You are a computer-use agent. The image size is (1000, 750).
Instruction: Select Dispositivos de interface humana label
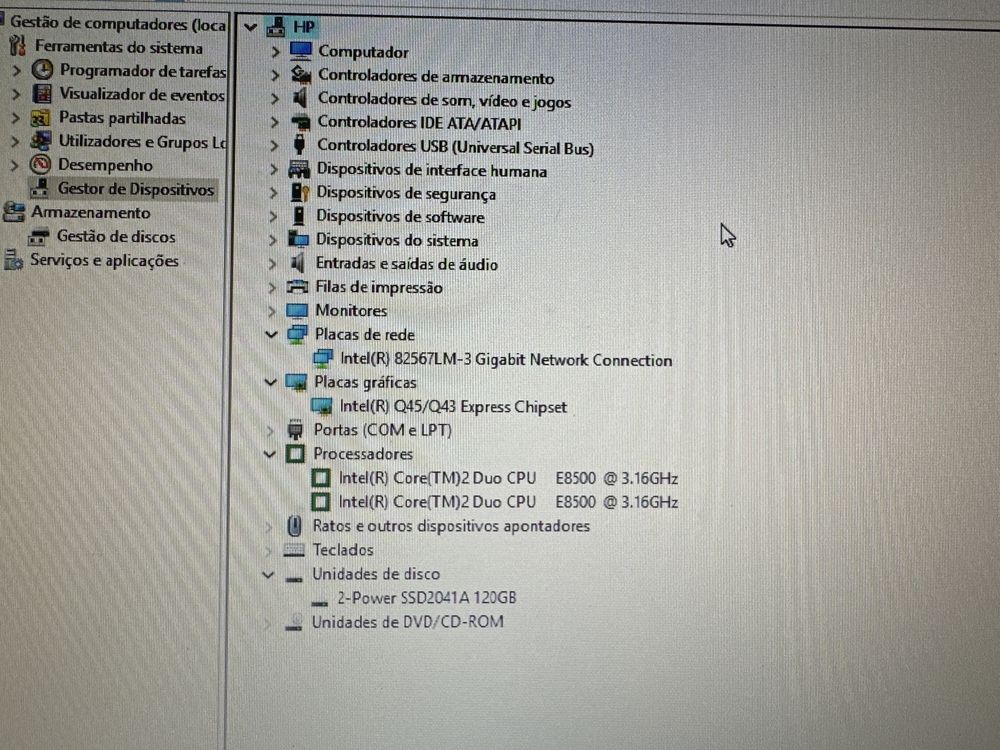coord(432,170)
